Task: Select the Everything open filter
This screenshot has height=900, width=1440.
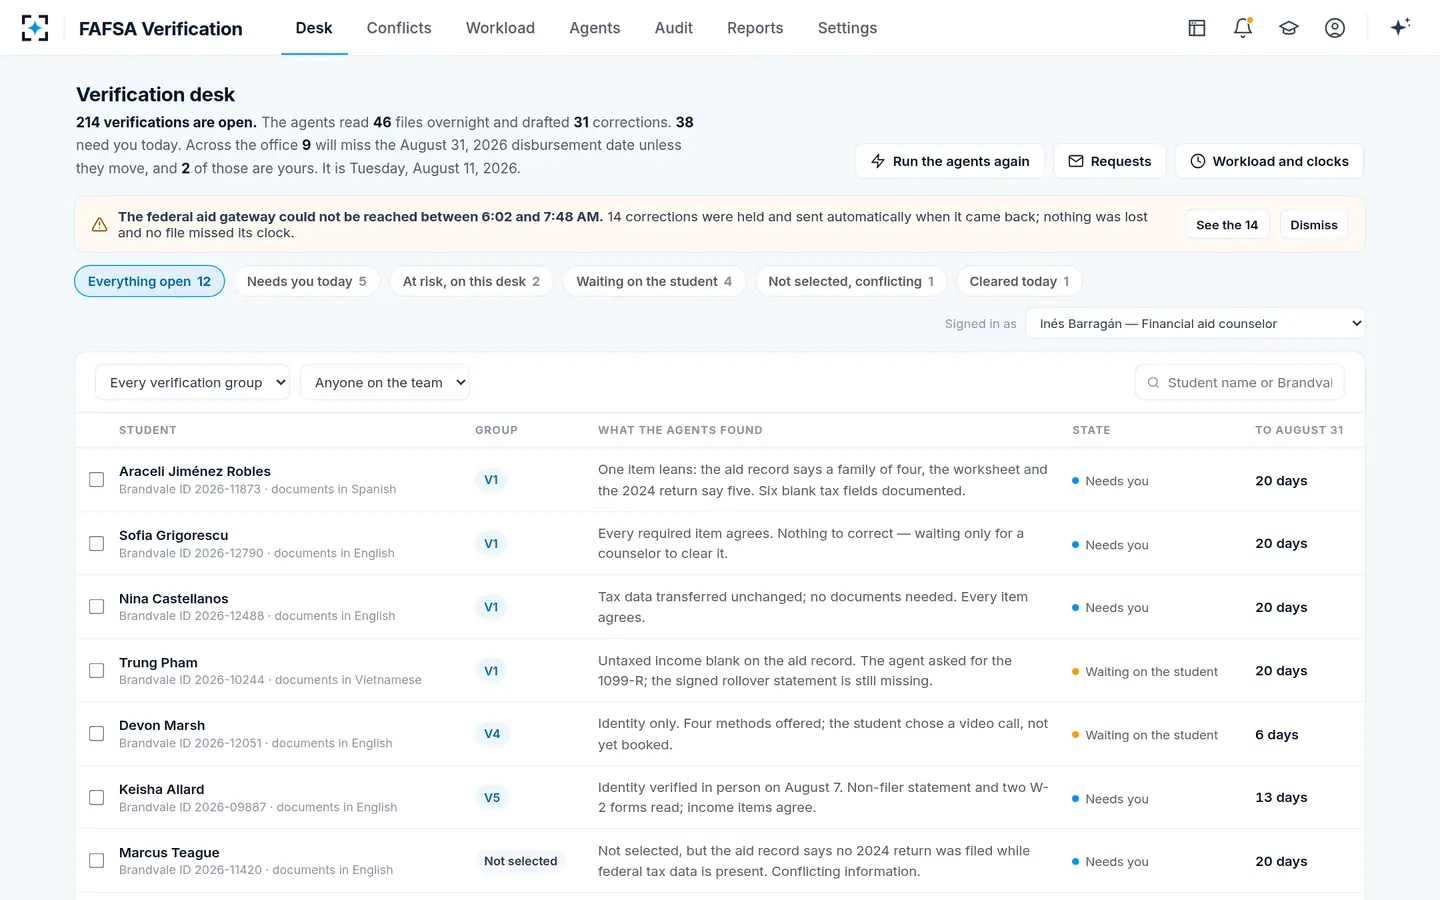Action: pyautogui.click(x=149, y=281)
